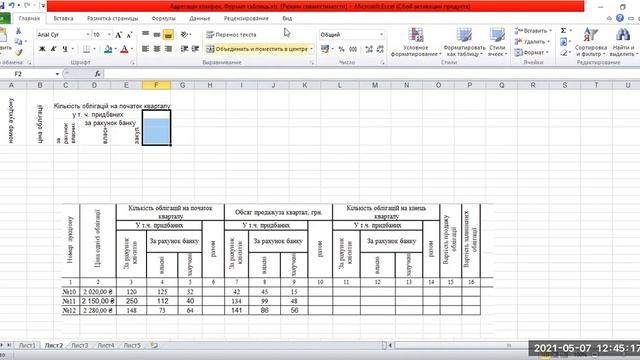Click the Borders icon in the font group
640x360 pixels.
[87, 49]
